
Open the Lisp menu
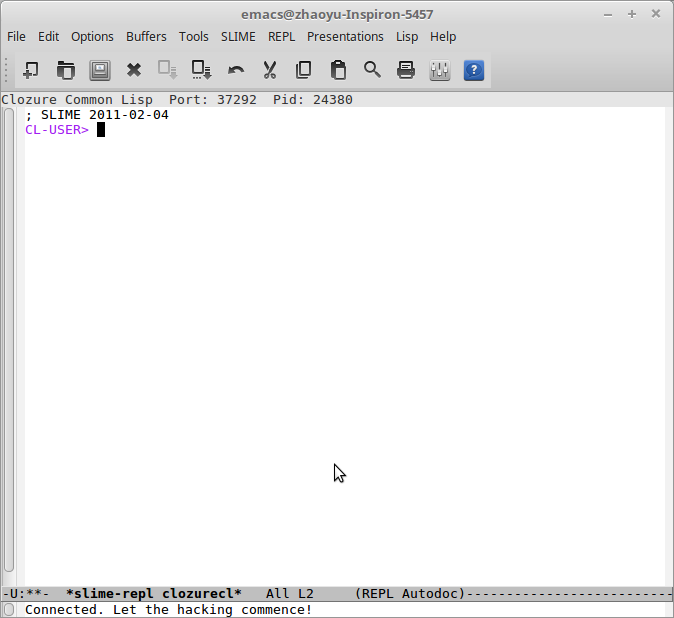tap(407, 37)
